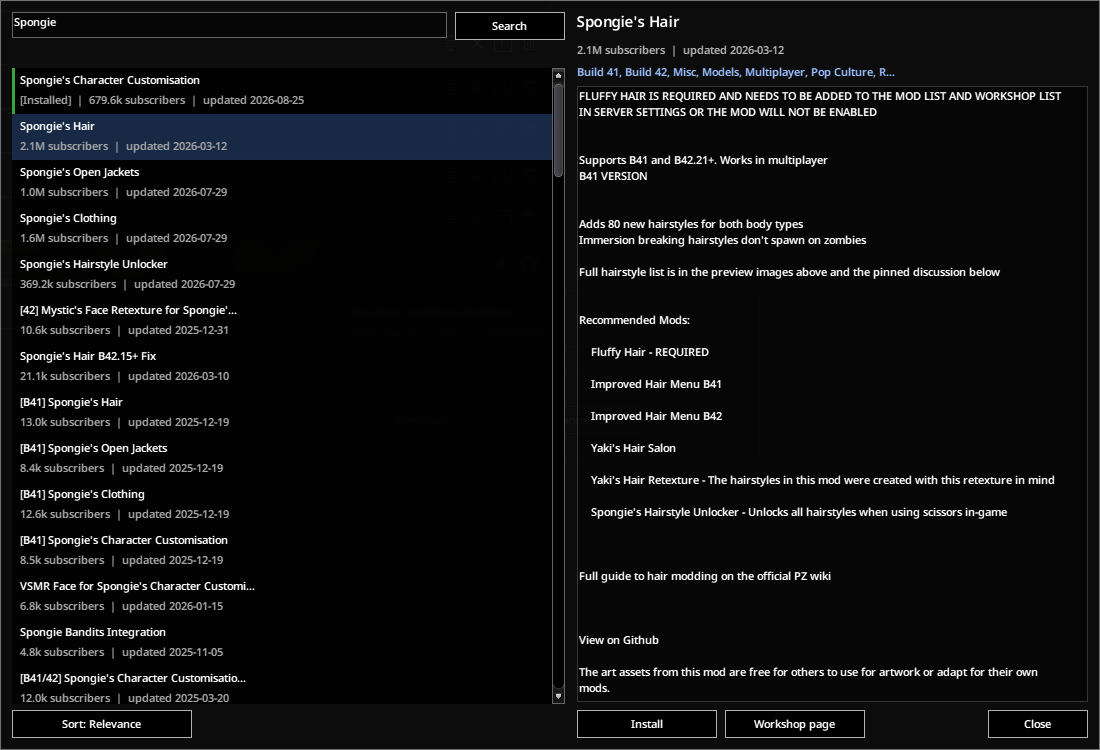Screen dimensions: 1100x750
Task: Click View on Github text
Action: tap(619, 640)
